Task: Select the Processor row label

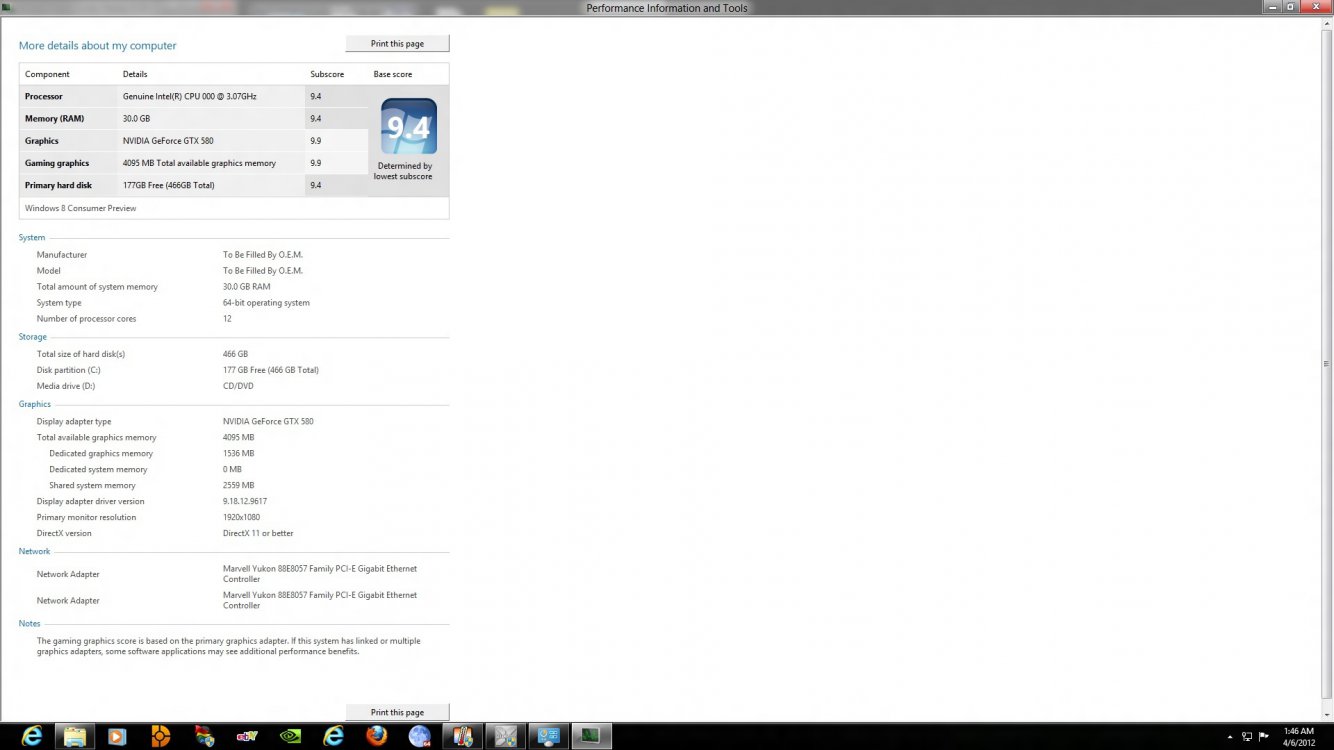Action: pyautogui.click(x=44, y=96)
